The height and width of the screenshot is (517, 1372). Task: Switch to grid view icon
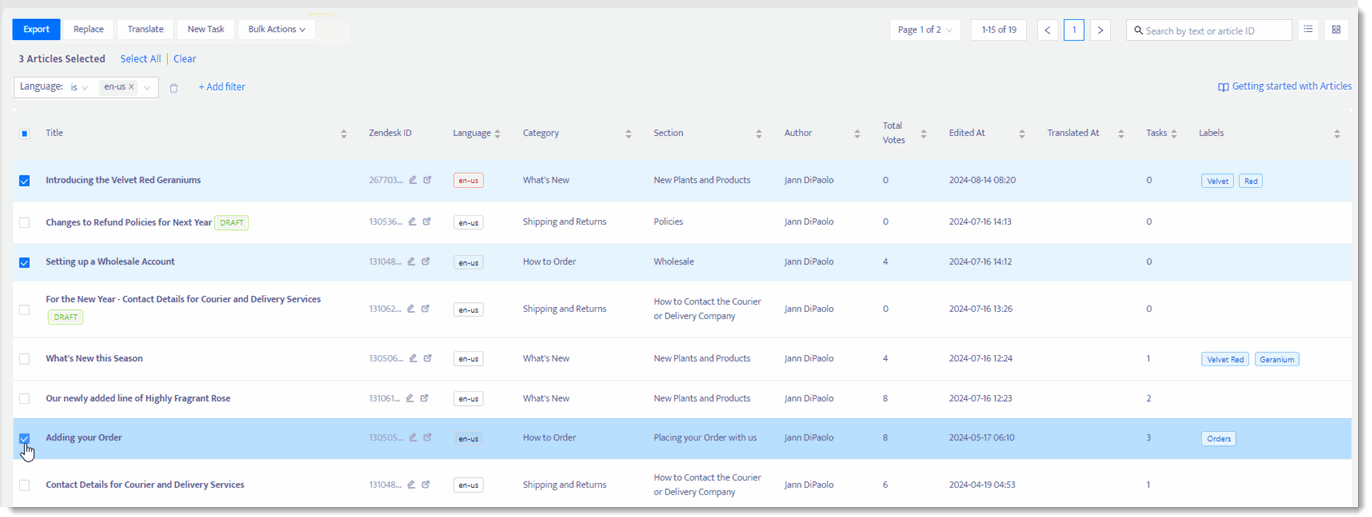click(x=1336, y=30)
